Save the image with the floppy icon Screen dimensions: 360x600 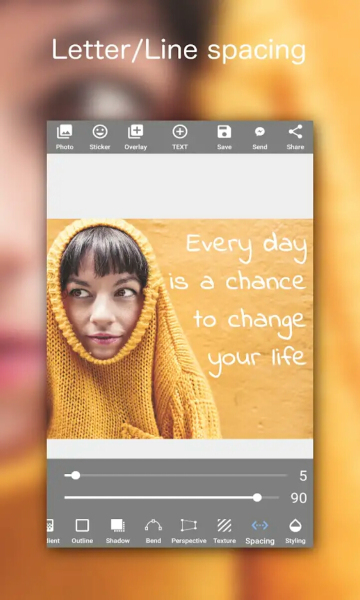click(x=224, y=137)
